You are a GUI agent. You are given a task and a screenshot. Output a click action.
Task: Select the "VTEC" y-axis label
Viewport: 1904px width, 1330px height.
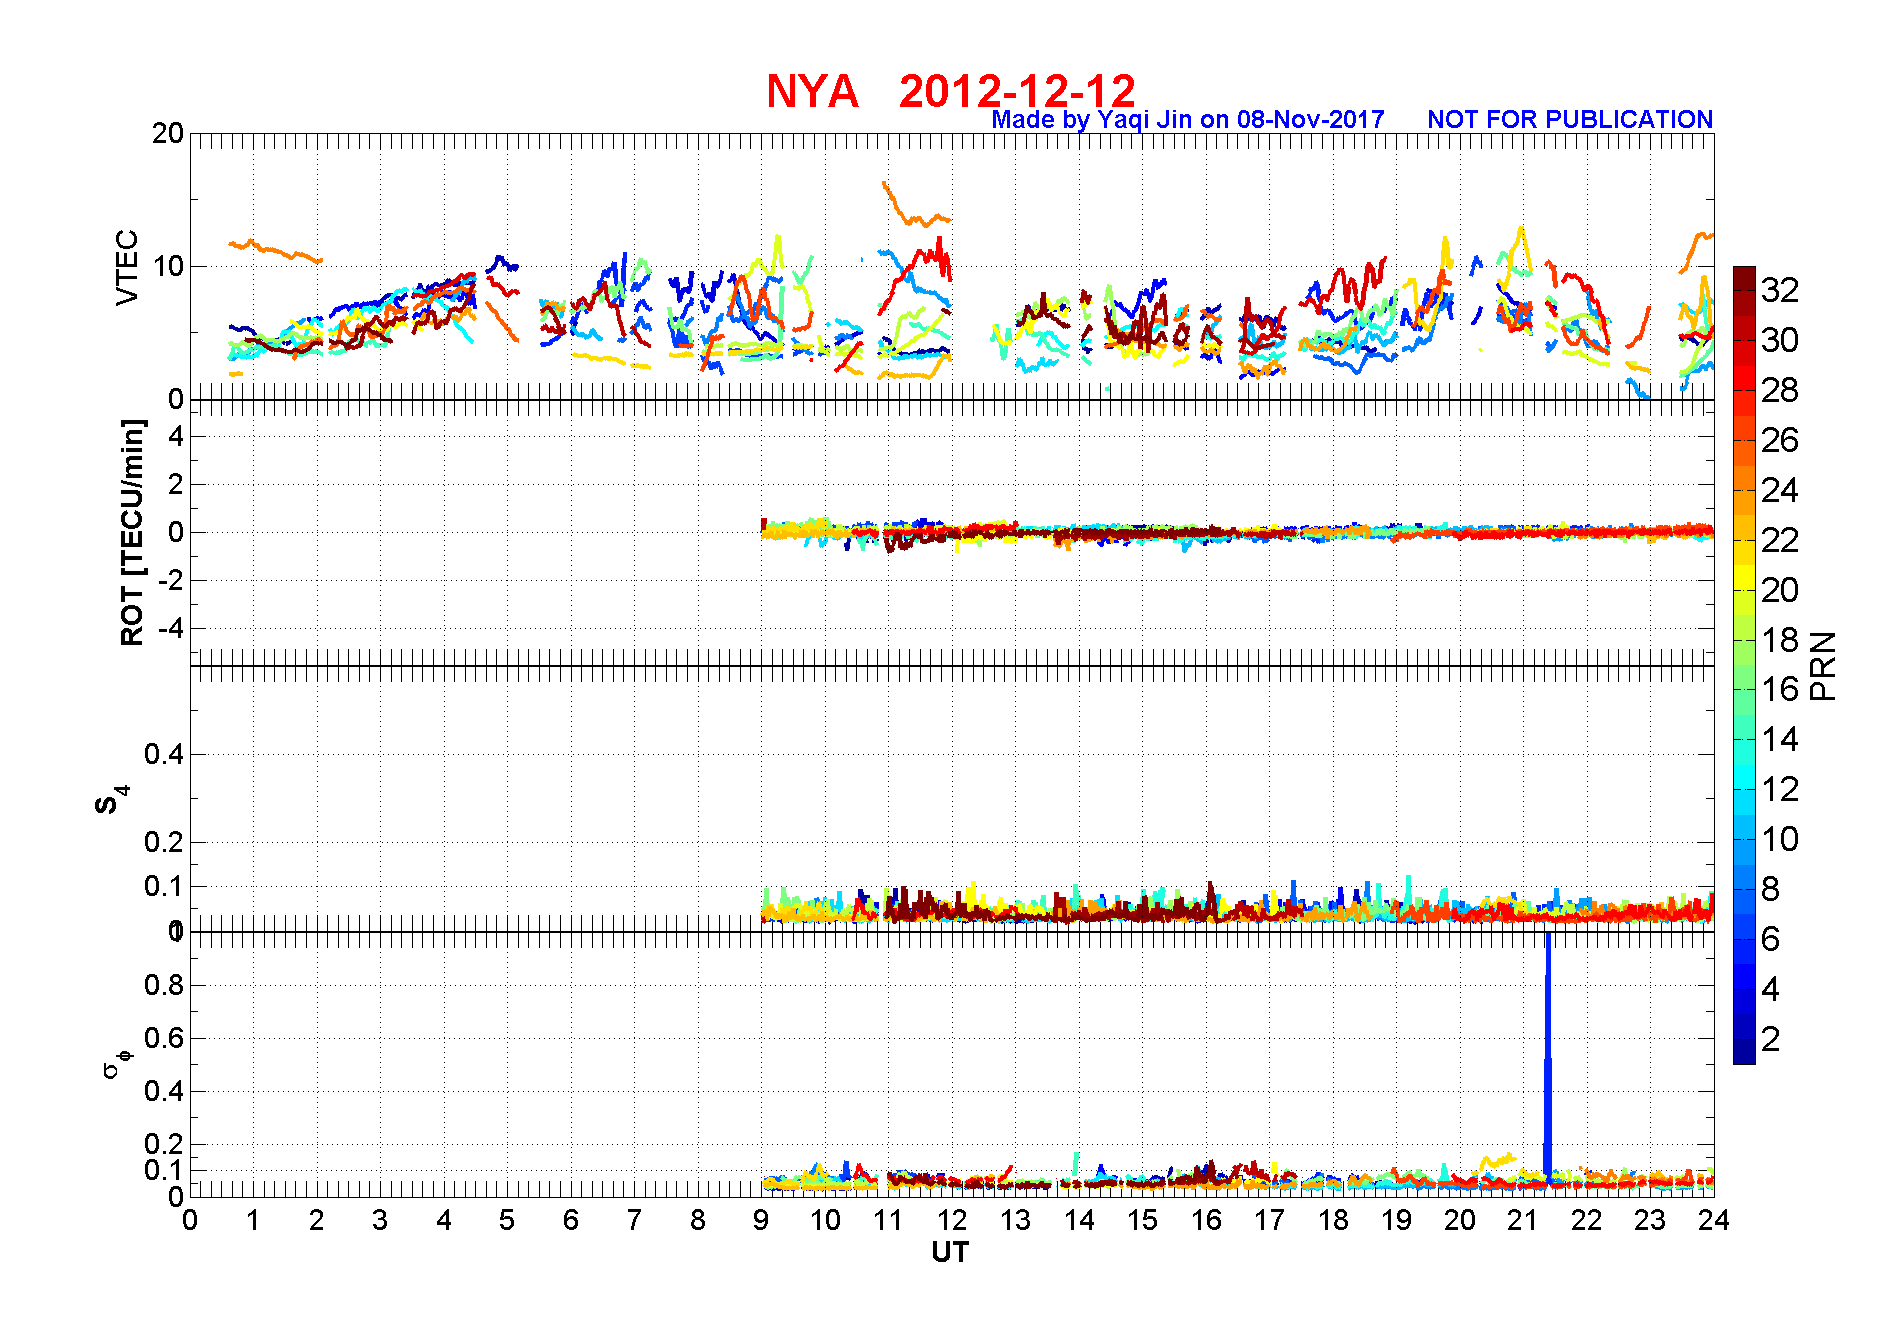[127, 267]
